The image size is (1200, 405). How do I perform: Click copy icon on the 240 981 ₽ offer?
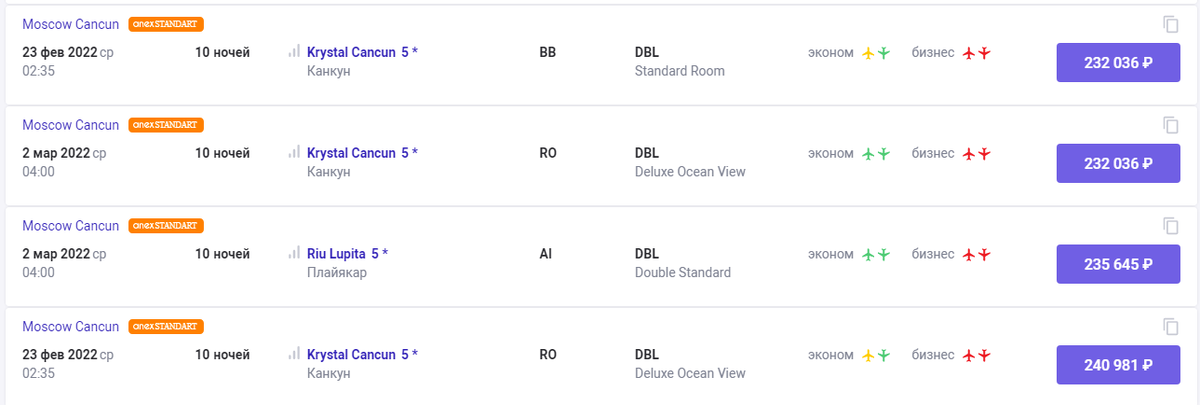click(x=1171, y=326)
